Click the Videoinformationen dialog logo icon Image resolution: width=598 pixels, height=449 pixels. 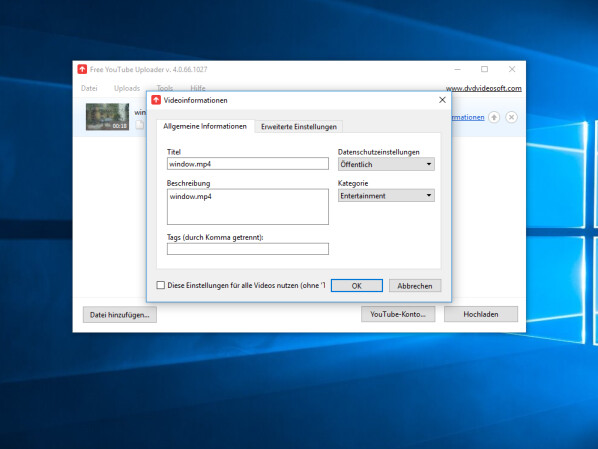(x=156, y=100)
